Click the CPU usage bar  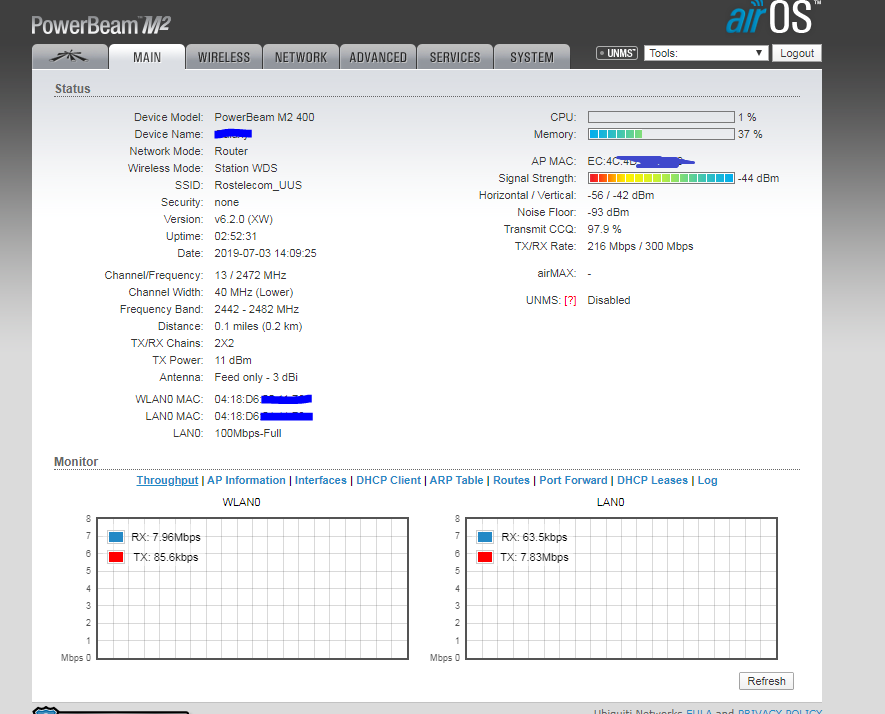point(661,117)
